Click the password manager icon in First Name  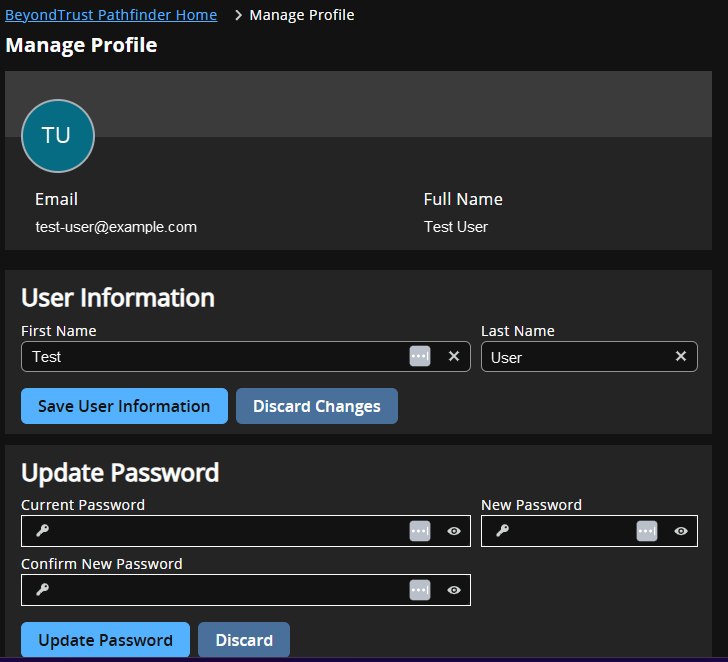point(420,357)
